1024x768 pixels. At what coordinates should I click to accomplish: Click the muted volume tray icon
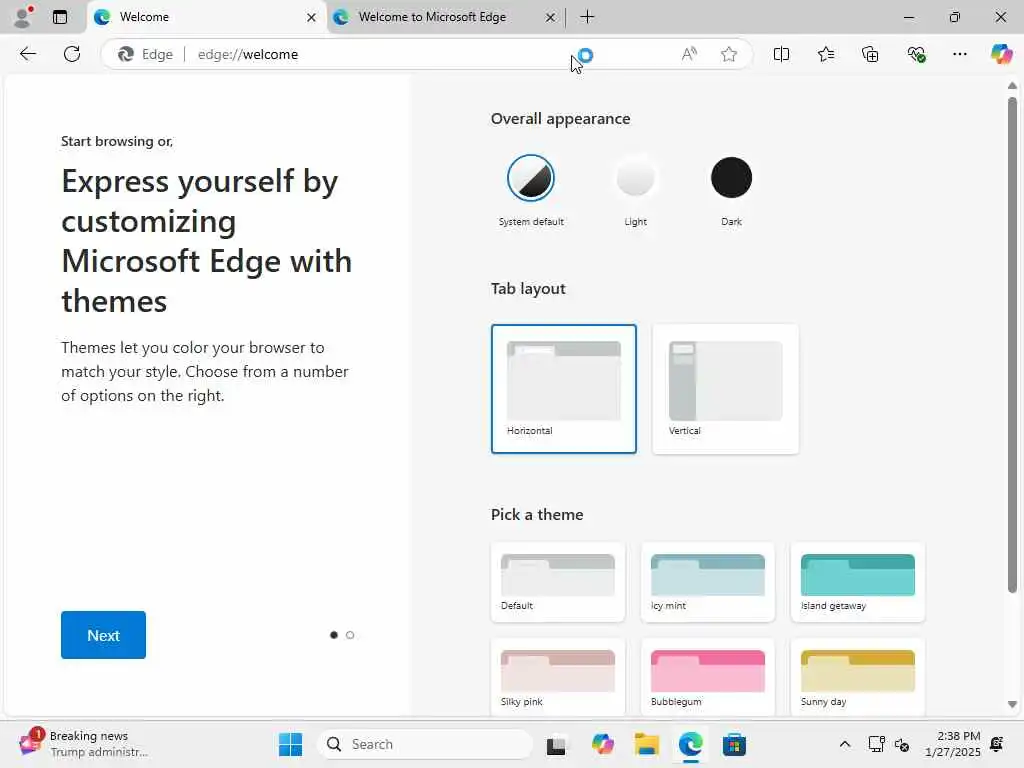point(902,744)
